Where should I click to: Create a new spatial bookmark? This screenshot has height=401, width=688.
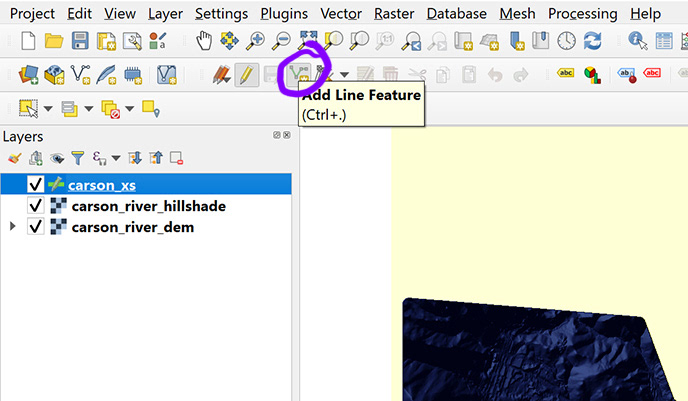[x=515, y=41]
